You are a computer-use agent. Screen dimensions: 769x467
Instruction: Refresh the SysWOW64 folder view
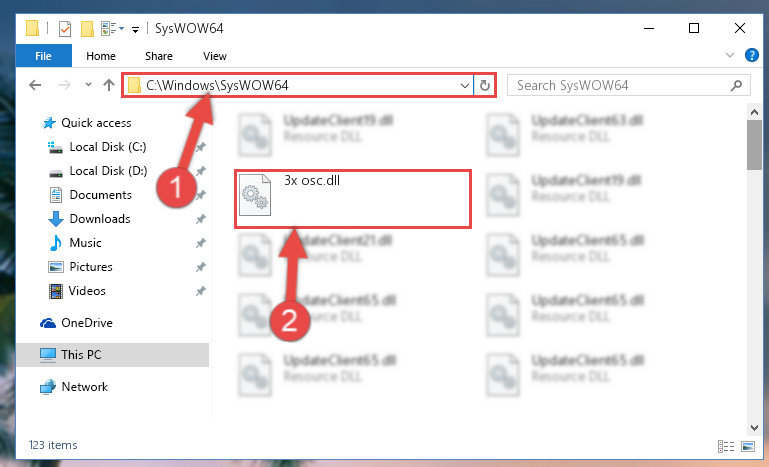click(x=485, y=85)
